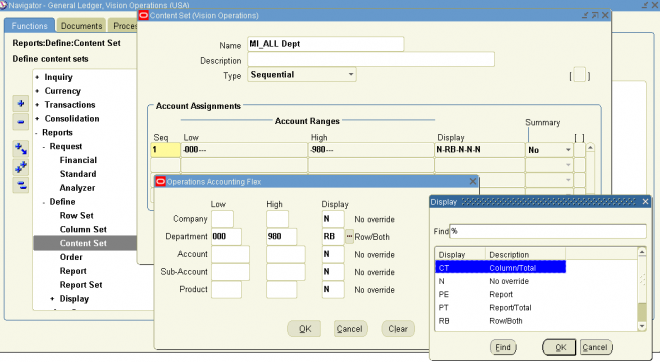
Task: Select Column Set in Navigator tree
Action: (83, 229)
